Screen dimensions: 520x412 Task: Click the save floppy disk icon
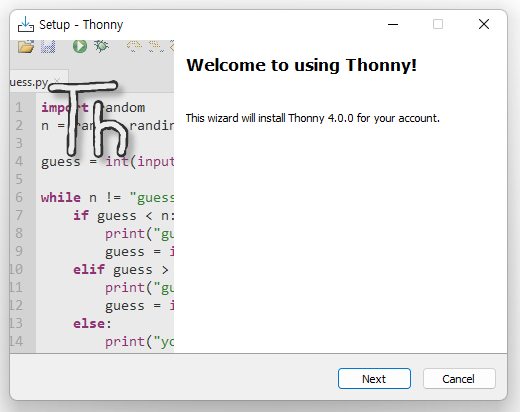[48, 46]
